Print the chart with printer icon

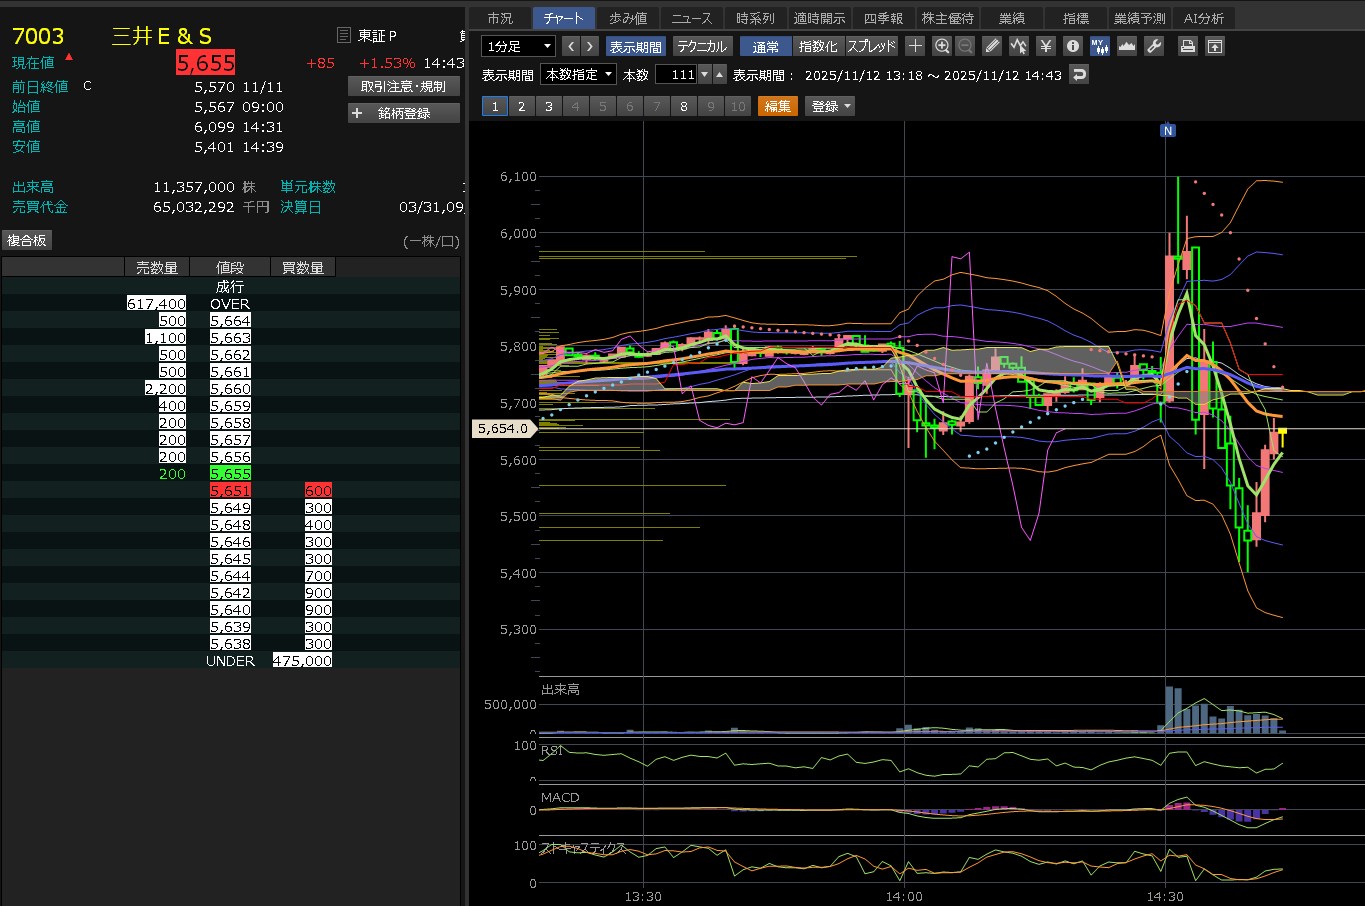pyautogui.click(x=1187, y=46)
